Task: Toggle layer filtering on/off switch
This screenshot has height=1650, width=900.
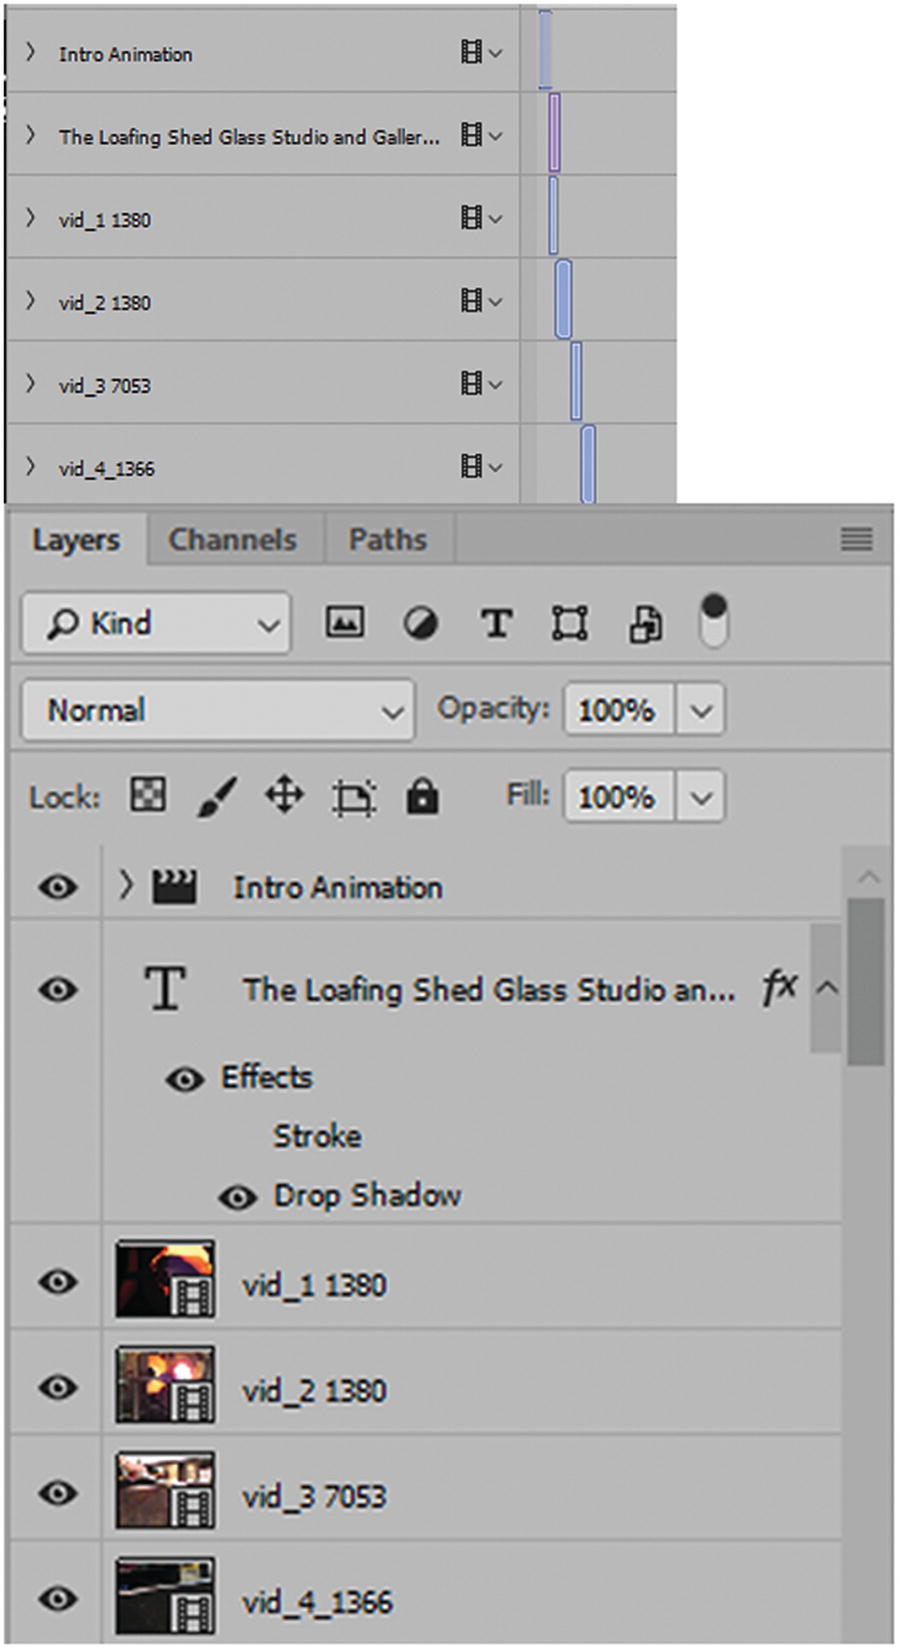Action: pyautogui.click(x=713, y=620)
